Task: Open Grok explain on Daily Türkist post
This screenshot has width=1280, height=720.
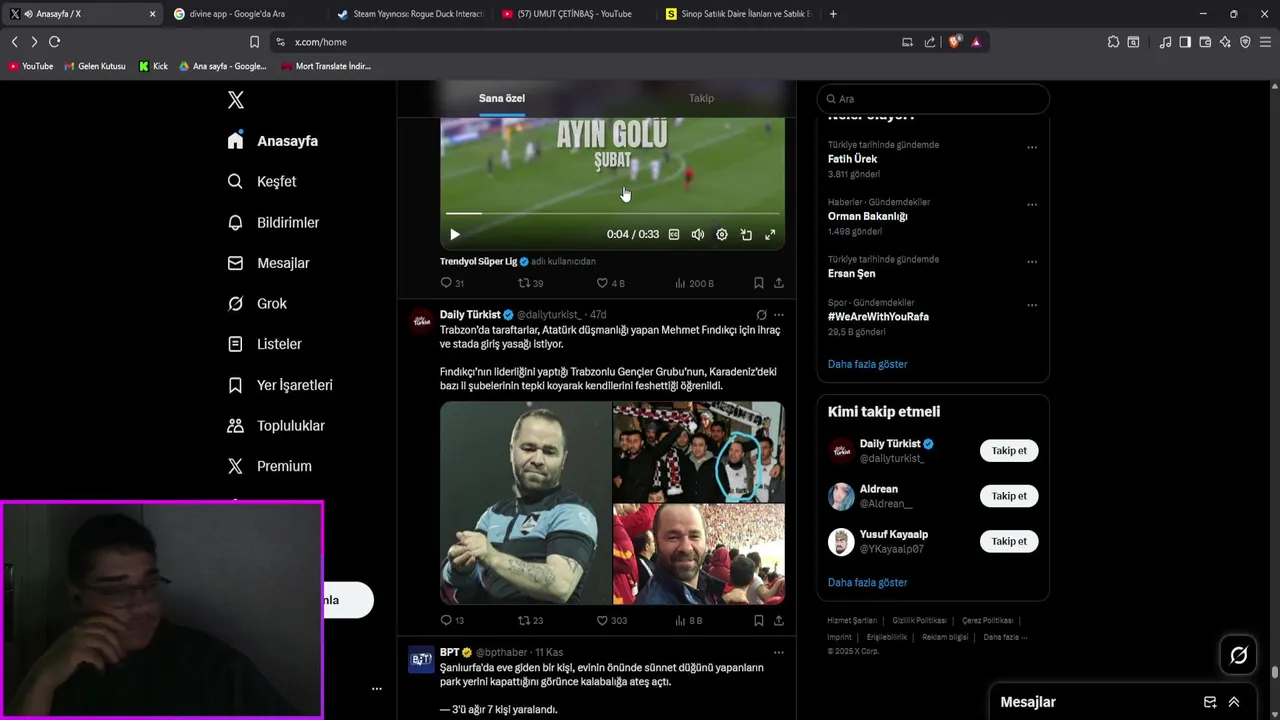Action: pyautogui.click(x=761, y=315)
